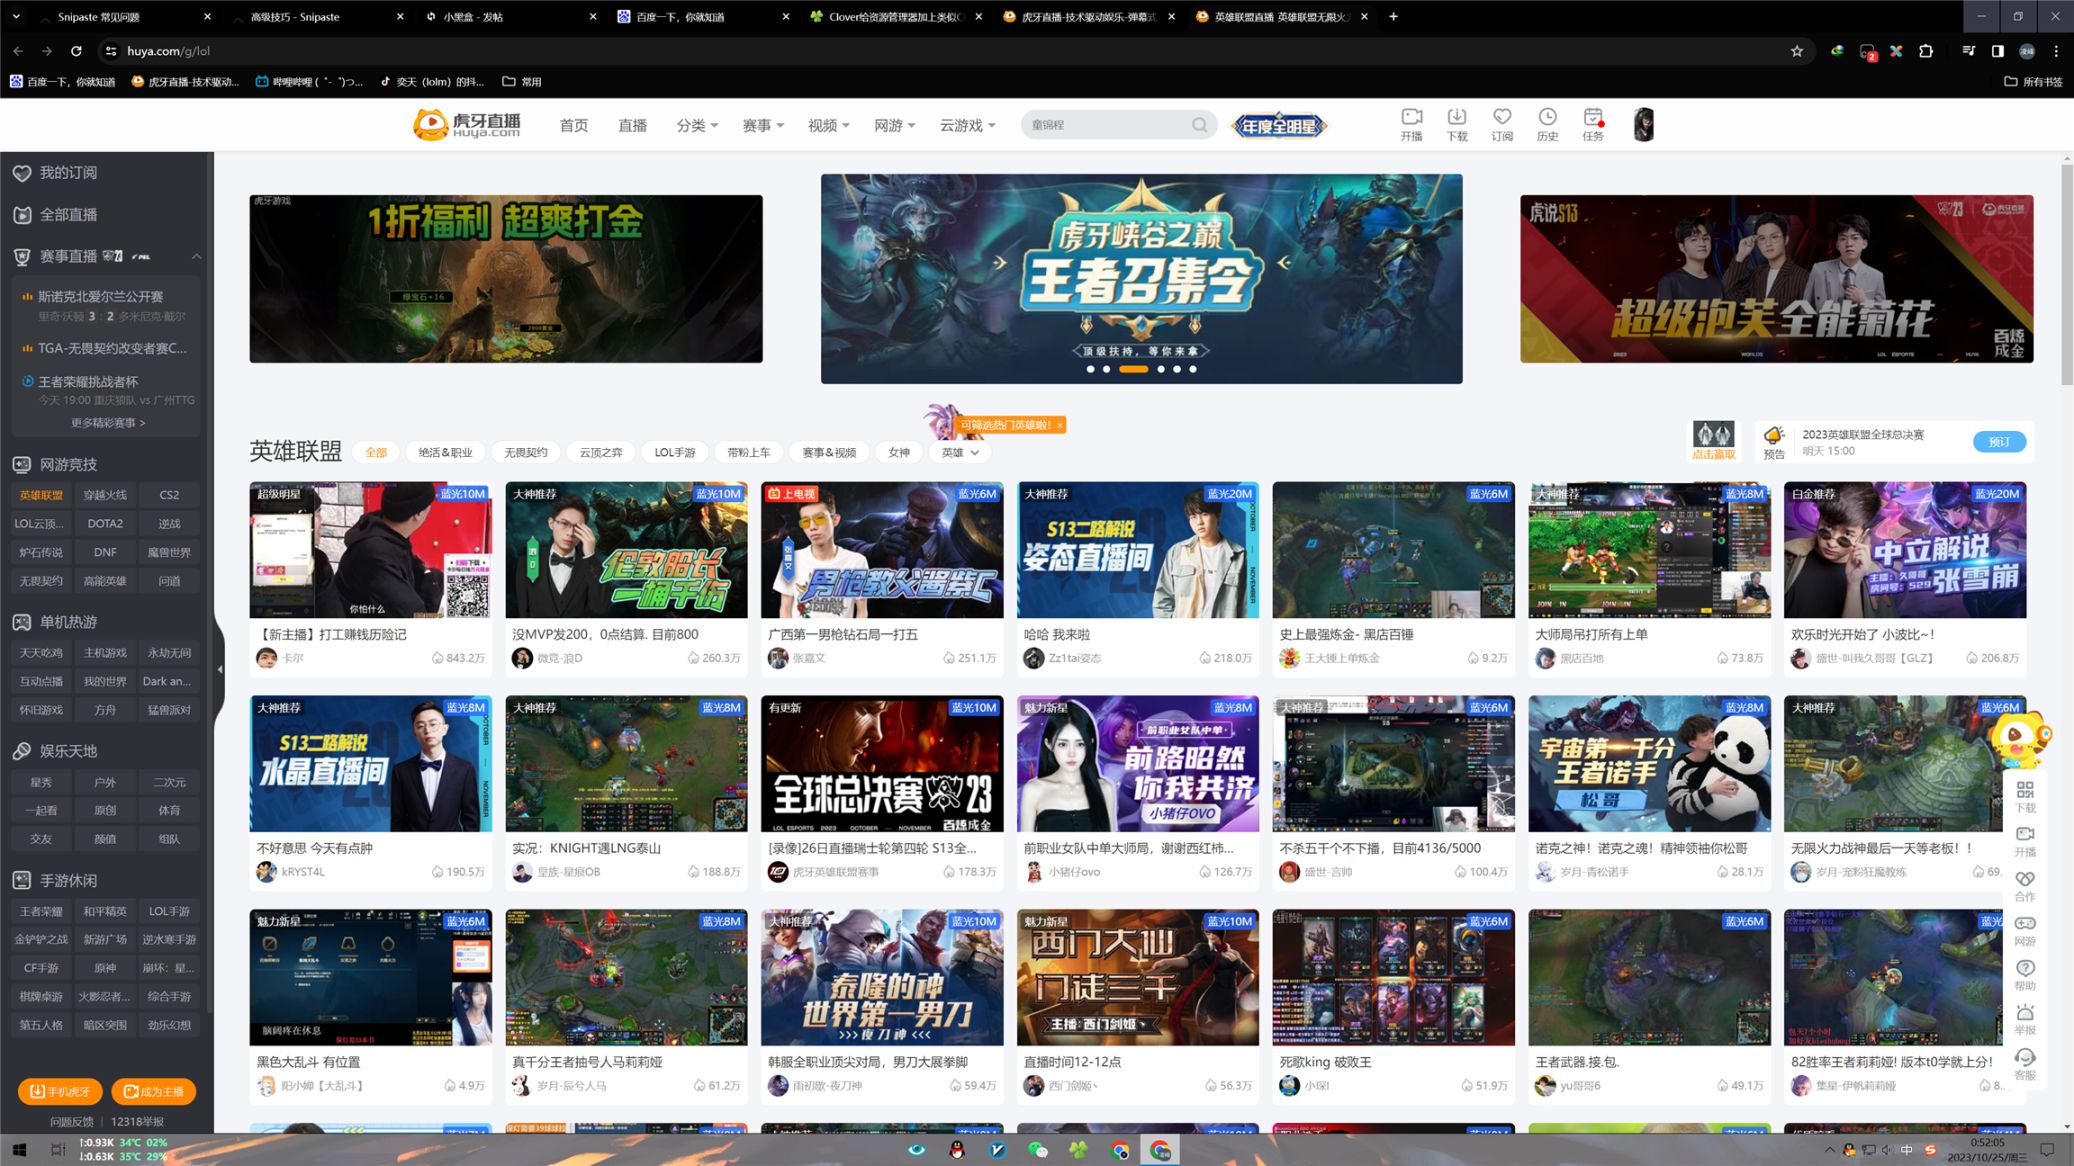
Task: Collapse the 赛事直播 sidebar section
Action: point(196,257)
